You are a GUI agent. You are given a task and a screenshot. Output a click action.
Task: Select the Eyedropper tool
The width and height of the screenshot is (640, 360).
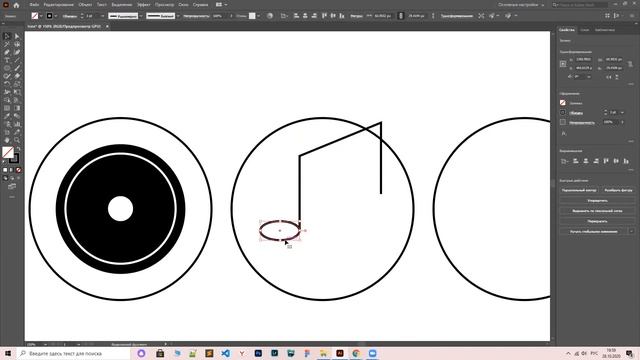pyautogui.click(x=7, y=116)
